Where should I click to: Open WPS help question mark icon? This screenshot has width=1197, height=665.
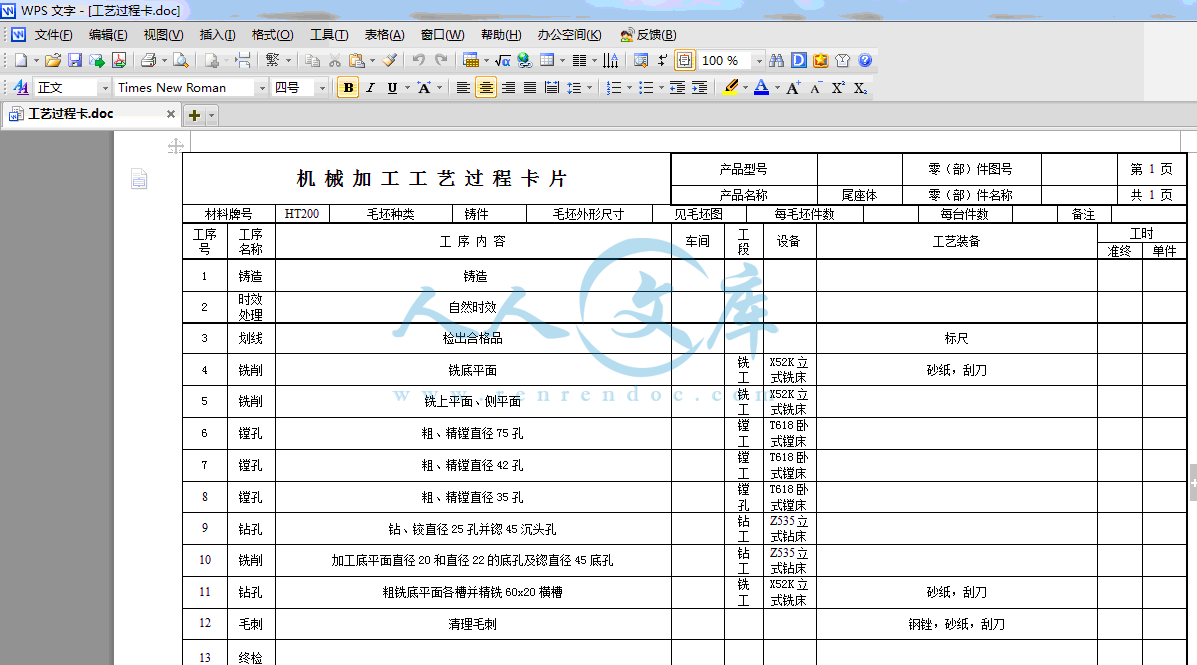click(x=865, y=60)
